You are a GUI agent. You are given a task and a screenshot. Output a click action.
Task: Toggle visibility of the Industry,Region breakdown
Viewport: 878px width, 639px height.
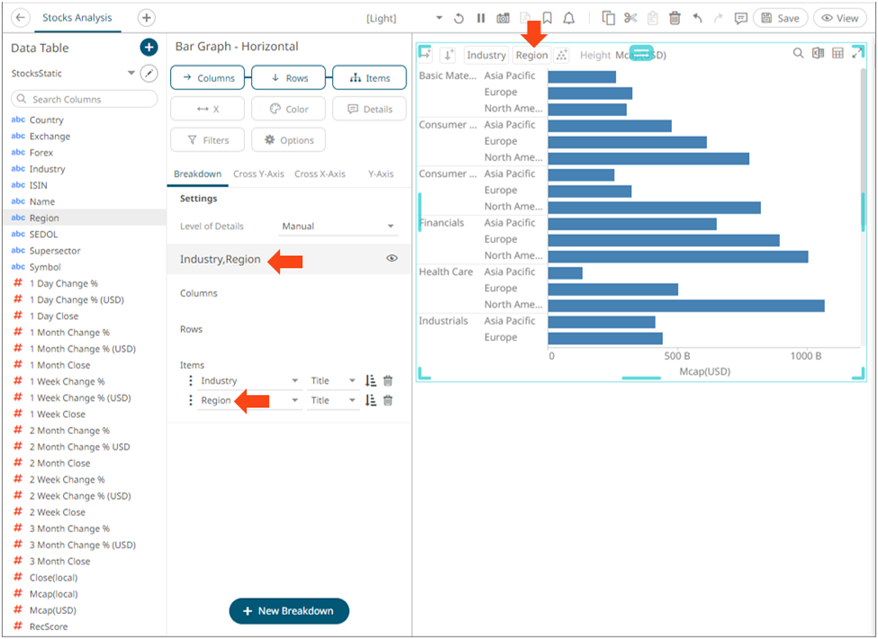coord(392,258)
